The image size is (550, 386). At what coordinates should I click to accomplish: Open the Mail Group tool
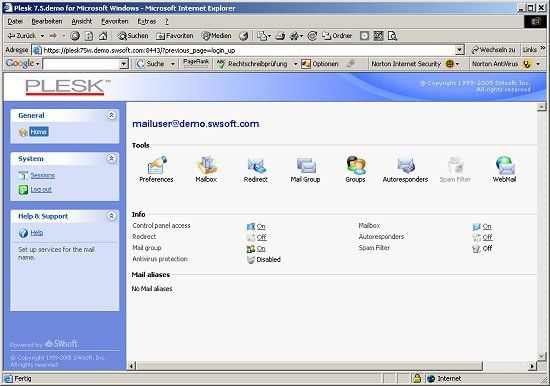[306, 169]
